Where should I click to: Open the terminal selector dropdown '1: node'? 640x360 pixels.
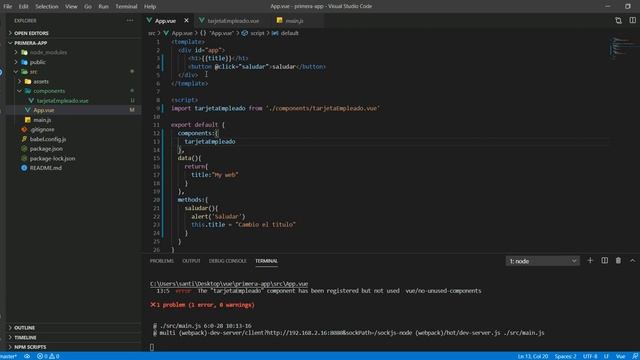(x=542, y=261)
